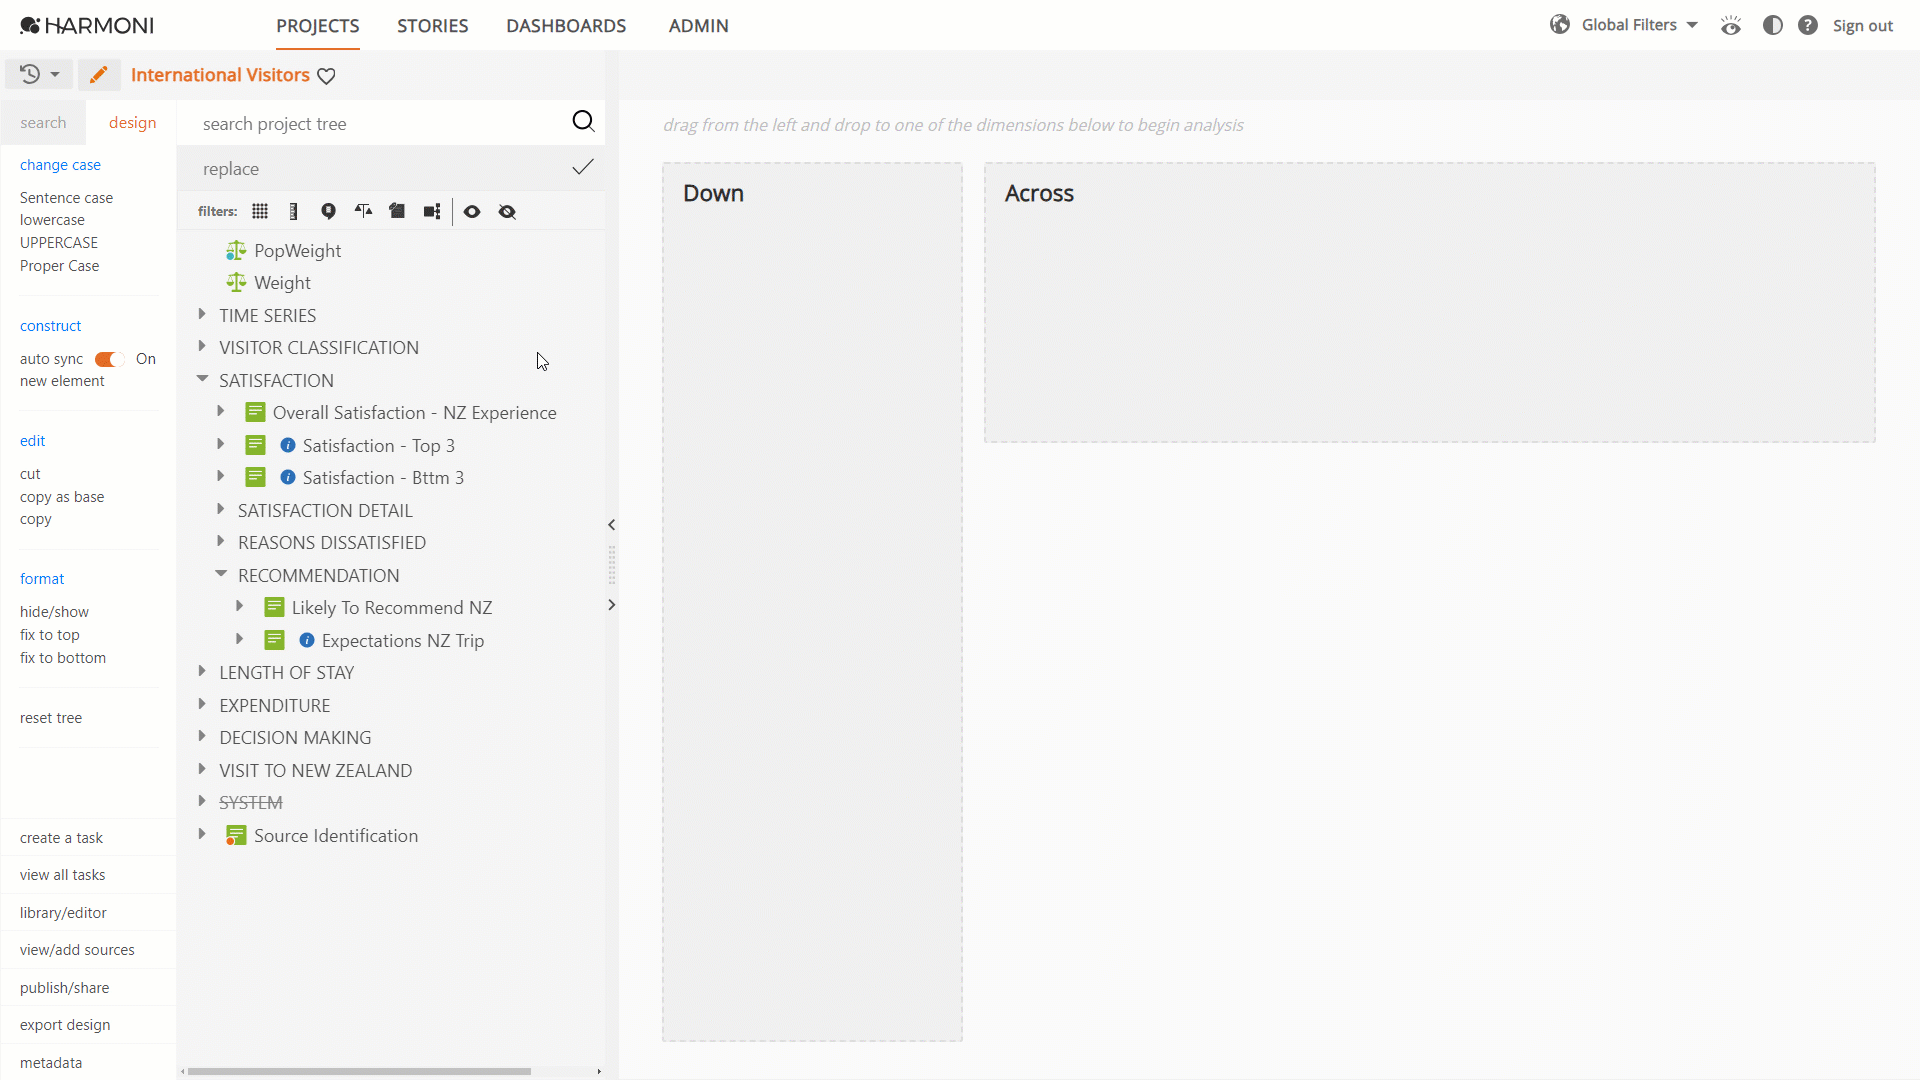This screenshot has width=1920, height=1080.
Task: Show hidden items with crossed-eye filter
Action: (507, 211)
